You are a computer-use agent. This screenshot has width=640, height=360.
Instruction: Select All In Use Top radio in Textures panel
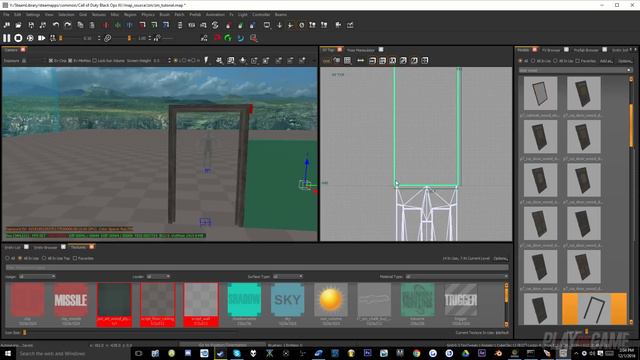pyautogui.click(x=44, y=258)
